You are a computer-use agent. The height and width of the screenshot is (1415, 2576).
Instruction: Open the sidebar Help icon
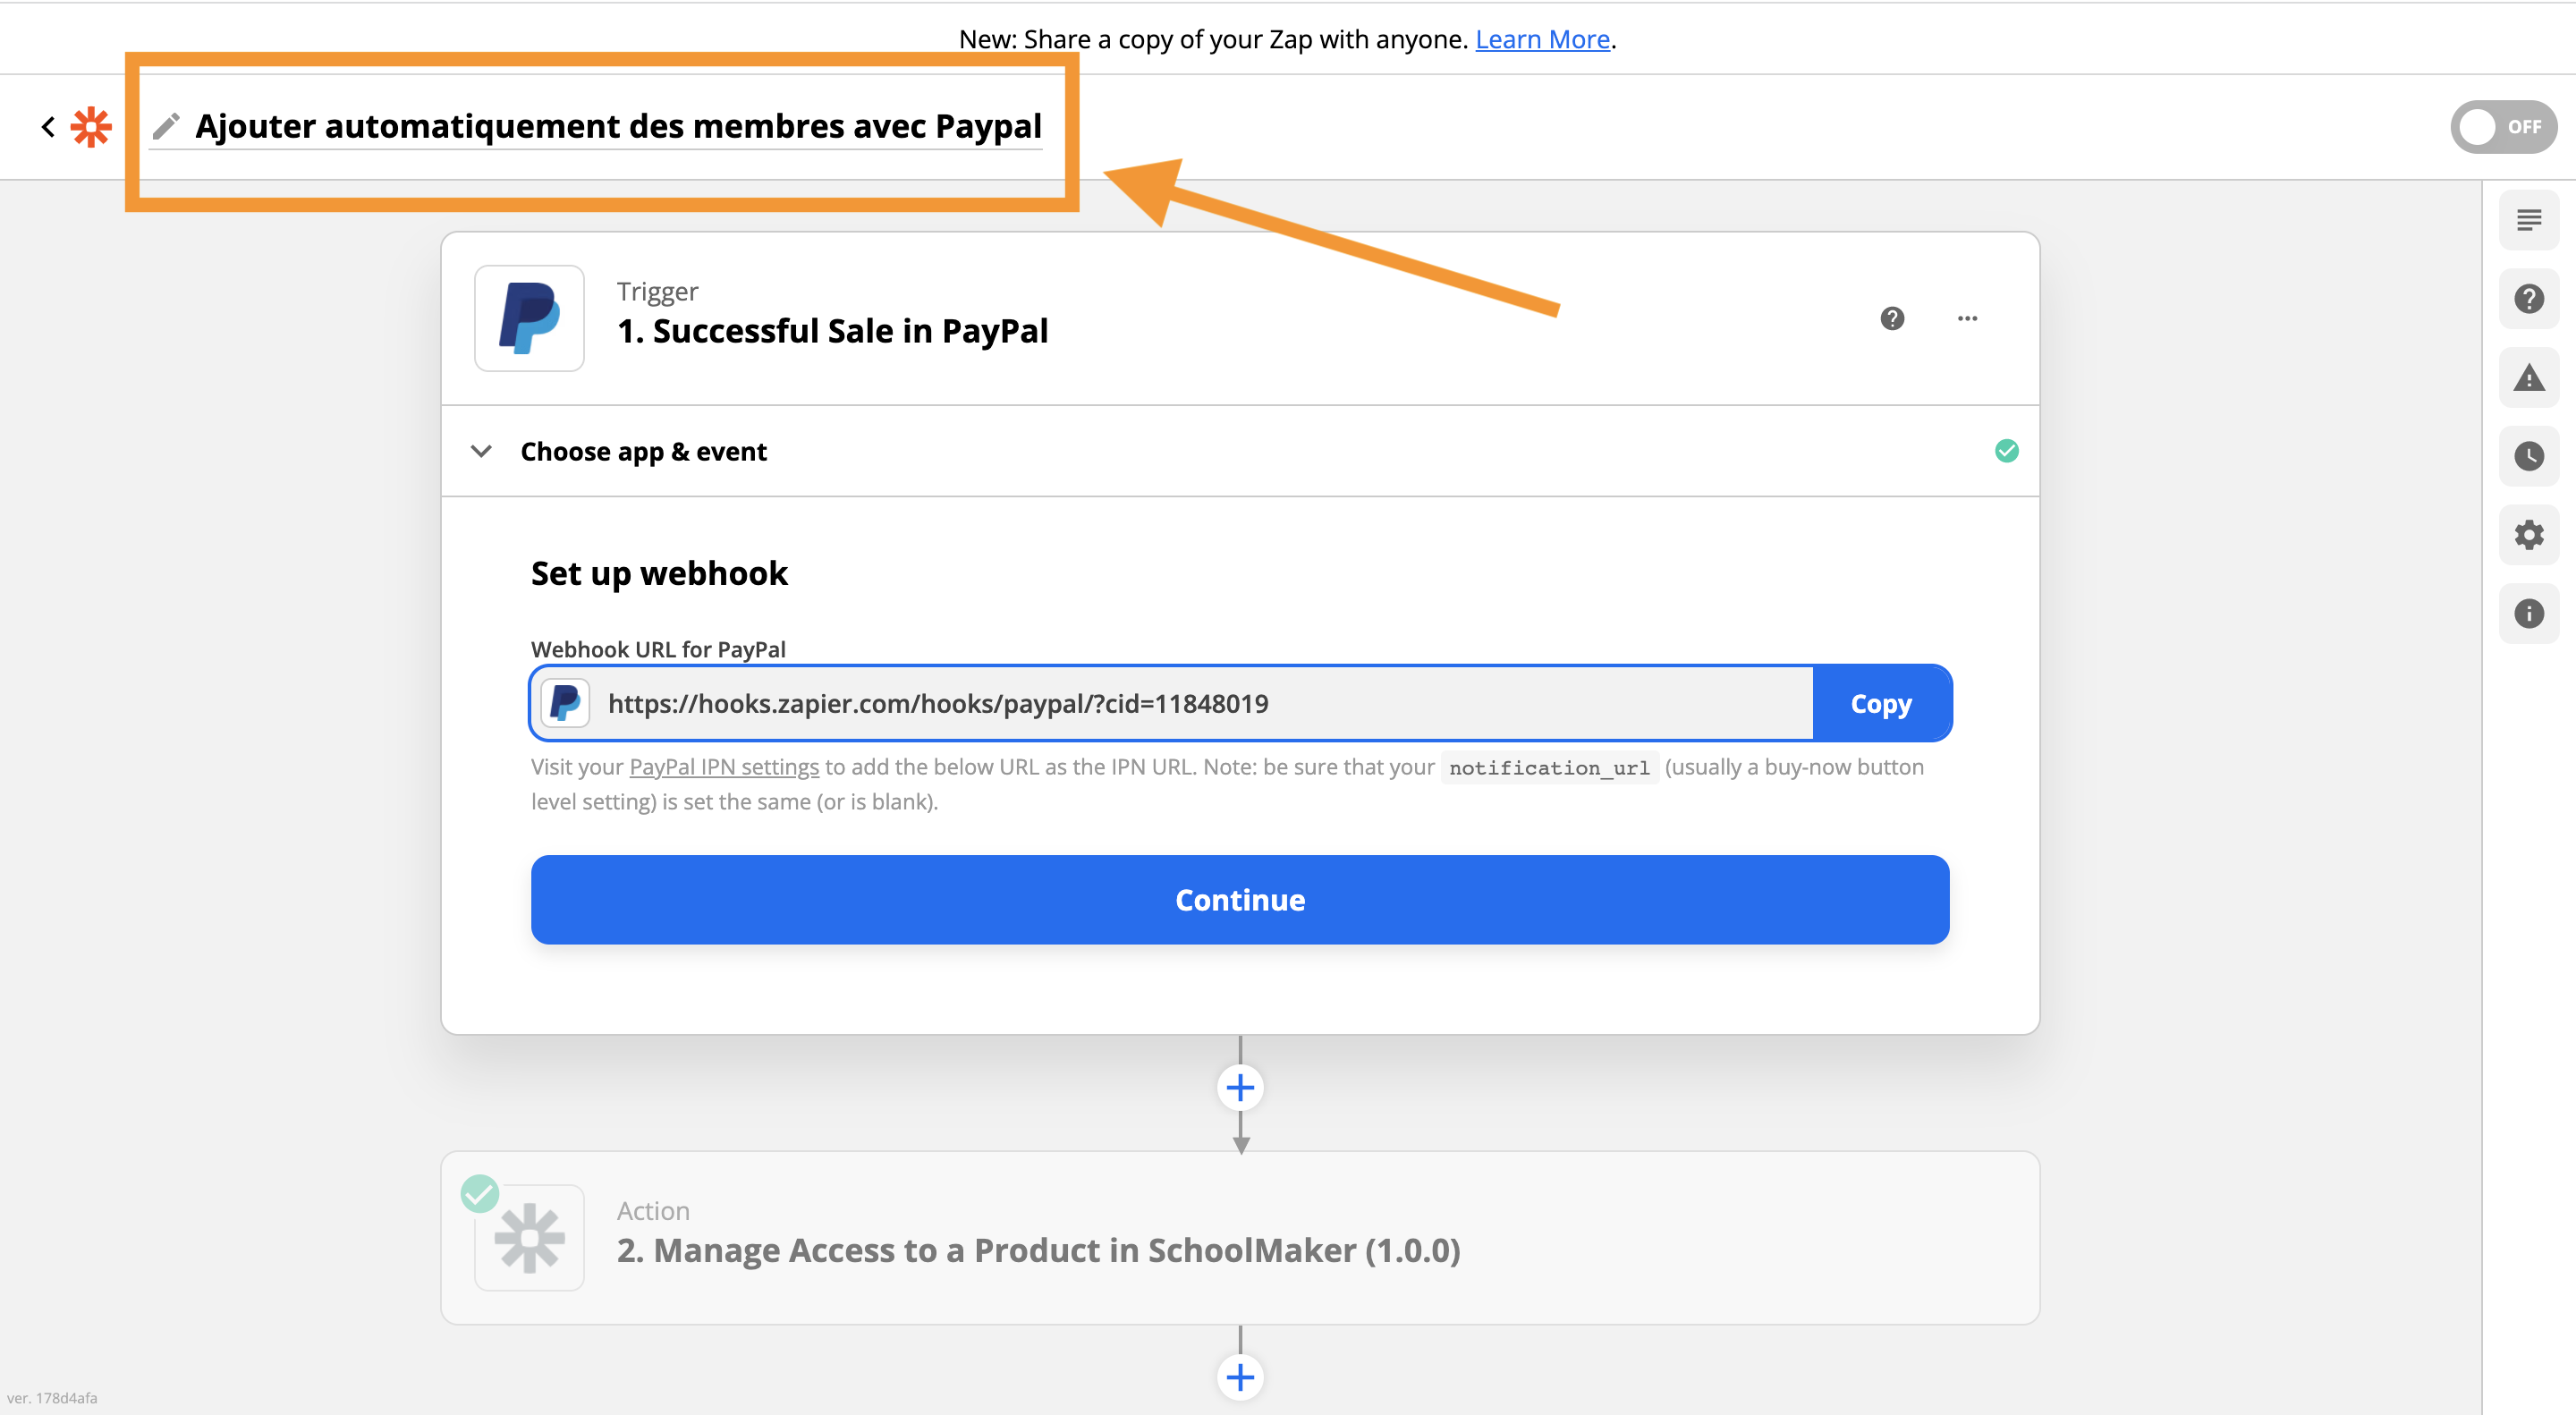tap(2528, 299)
